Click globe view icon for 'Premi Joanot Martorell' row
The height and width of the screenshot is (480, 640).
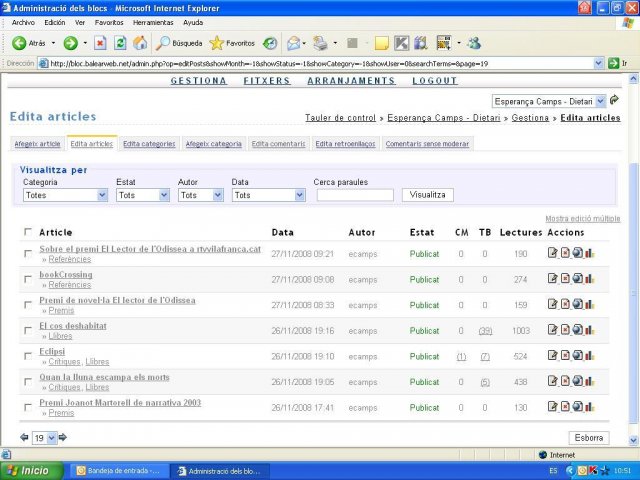(x=578, y=407)
